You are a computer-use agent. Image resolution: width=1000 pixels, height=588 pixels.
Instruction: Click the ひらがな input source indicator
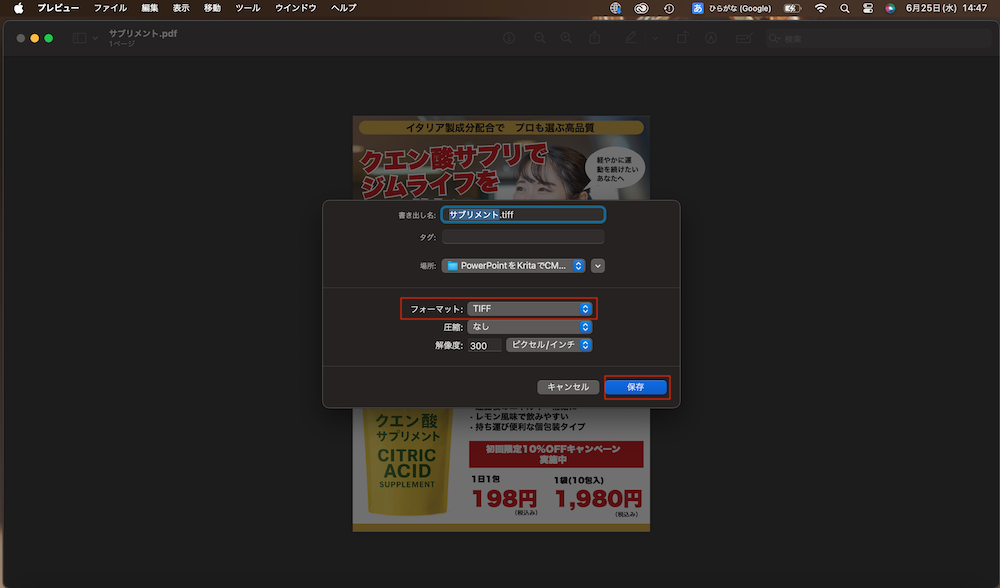(732, 8)
